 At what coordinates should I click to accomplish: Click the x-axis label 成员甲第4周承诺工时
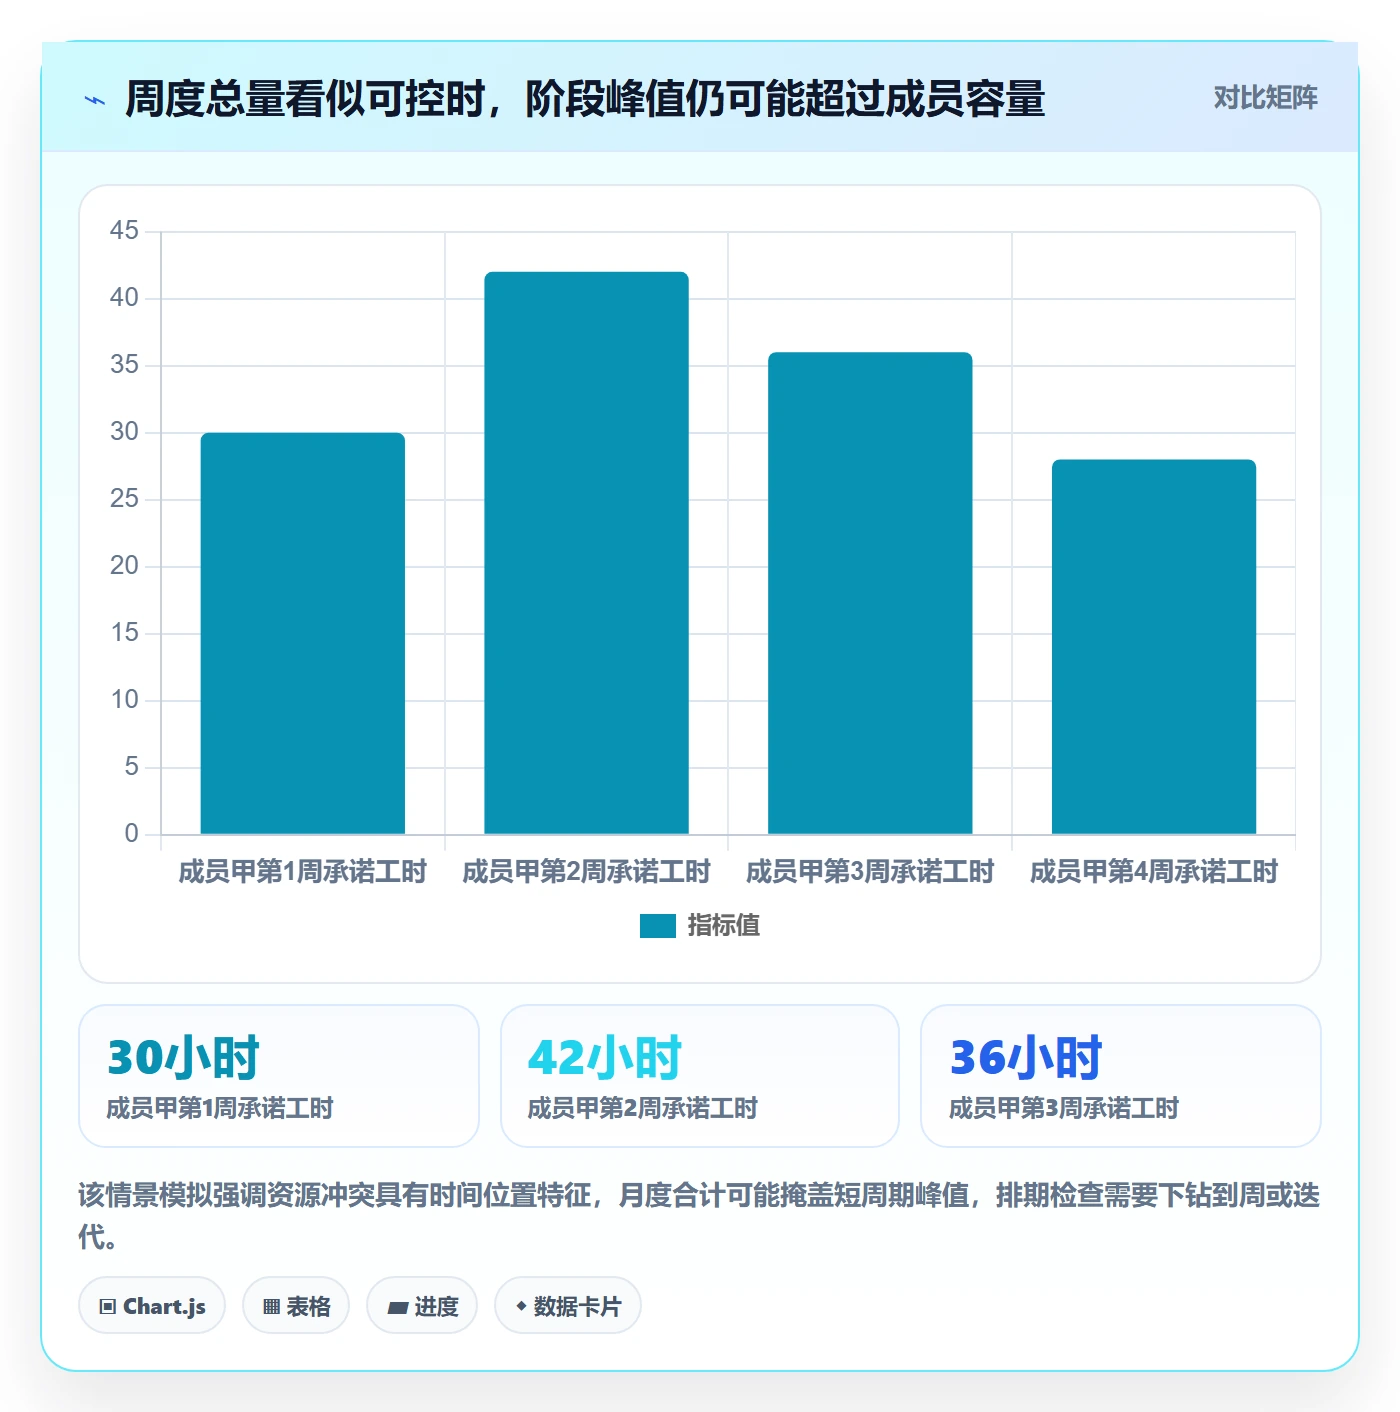point(1154,872)
